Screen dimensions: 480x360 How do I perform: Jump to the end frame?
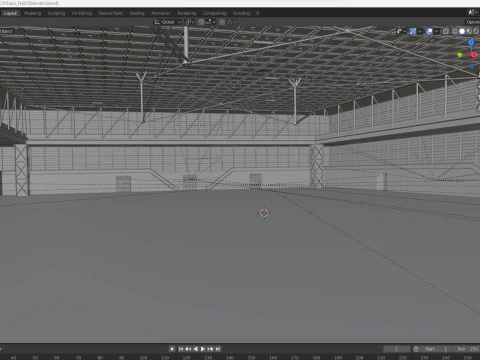218,349
